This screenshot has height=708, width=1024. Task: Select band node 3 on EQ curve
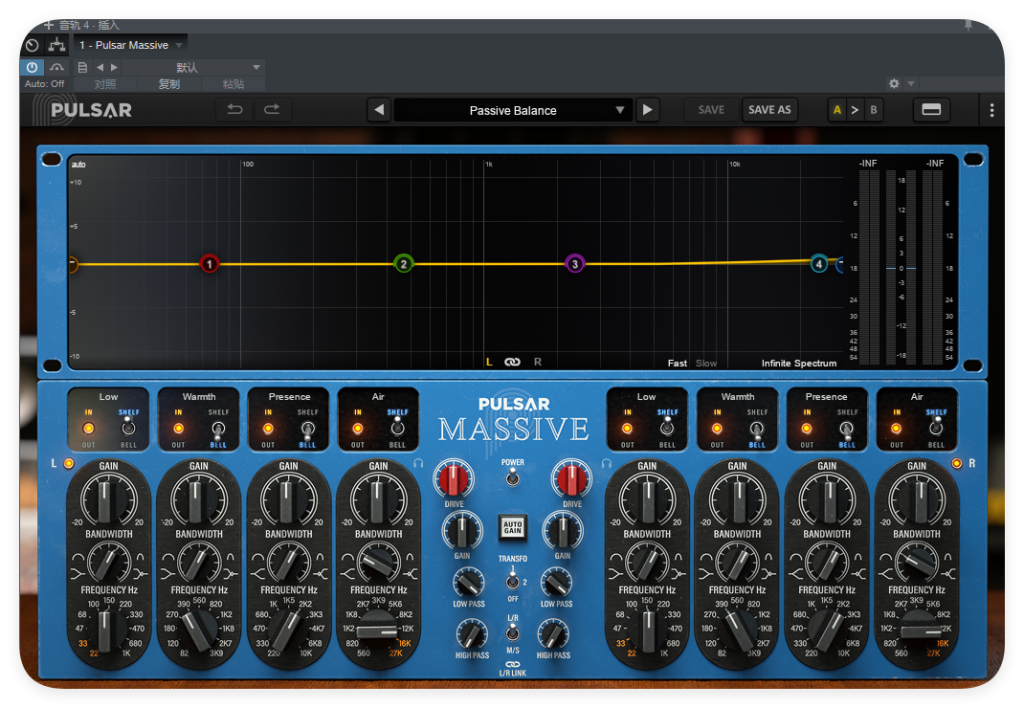(x=575, y=264)
